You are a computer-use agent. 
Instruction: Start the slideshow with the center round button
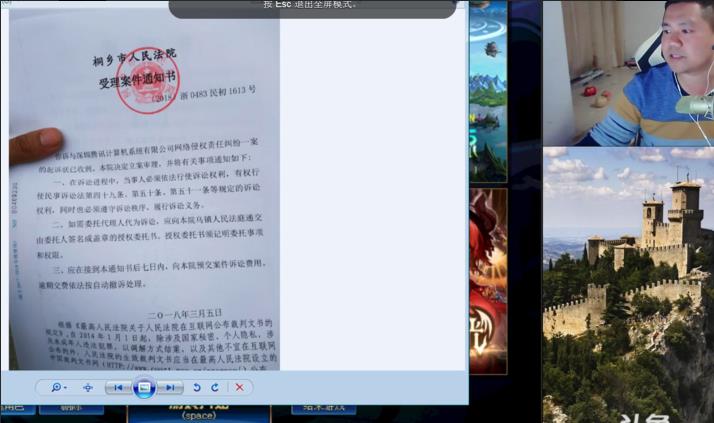[x=144, y=387]
